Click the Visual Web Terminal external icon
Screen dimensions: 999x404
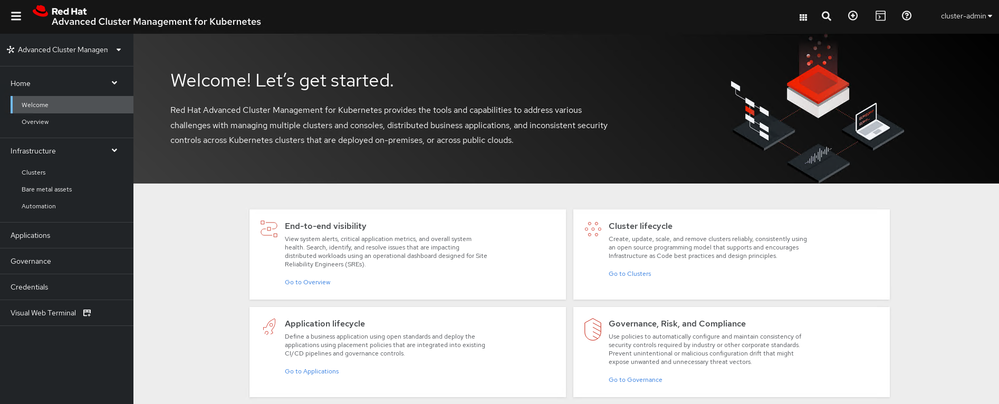click(x=87, y=313)
